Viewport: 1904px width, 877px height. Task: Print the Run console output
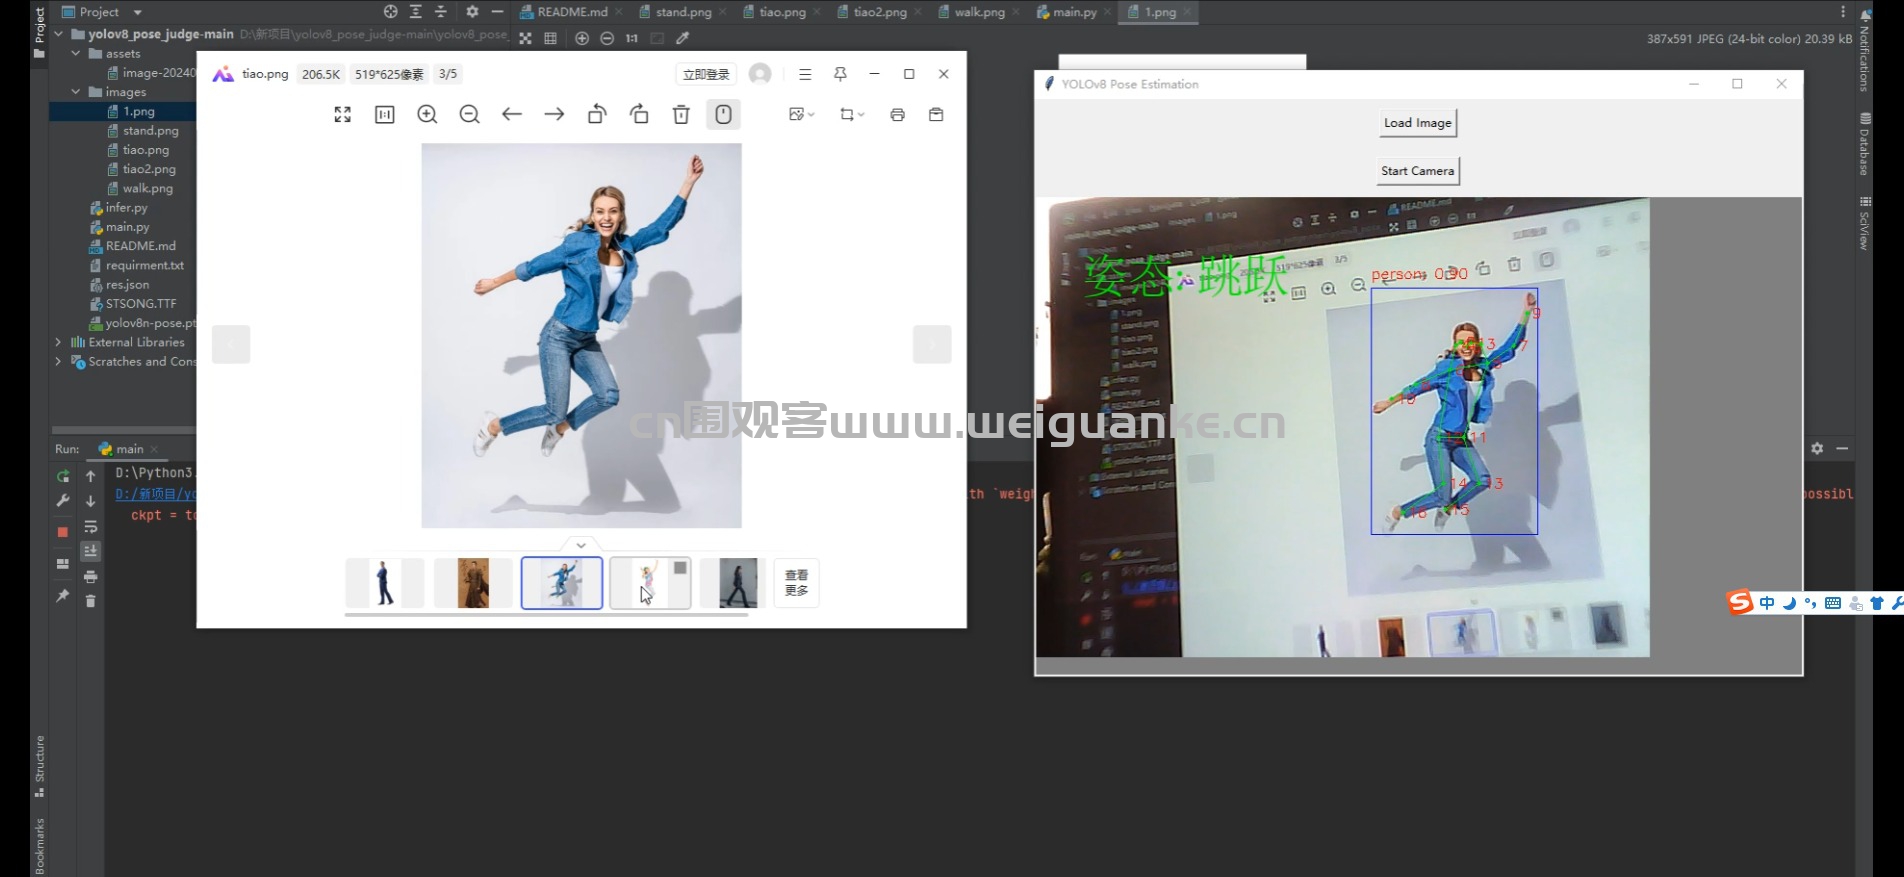click(x=90, y=576)
